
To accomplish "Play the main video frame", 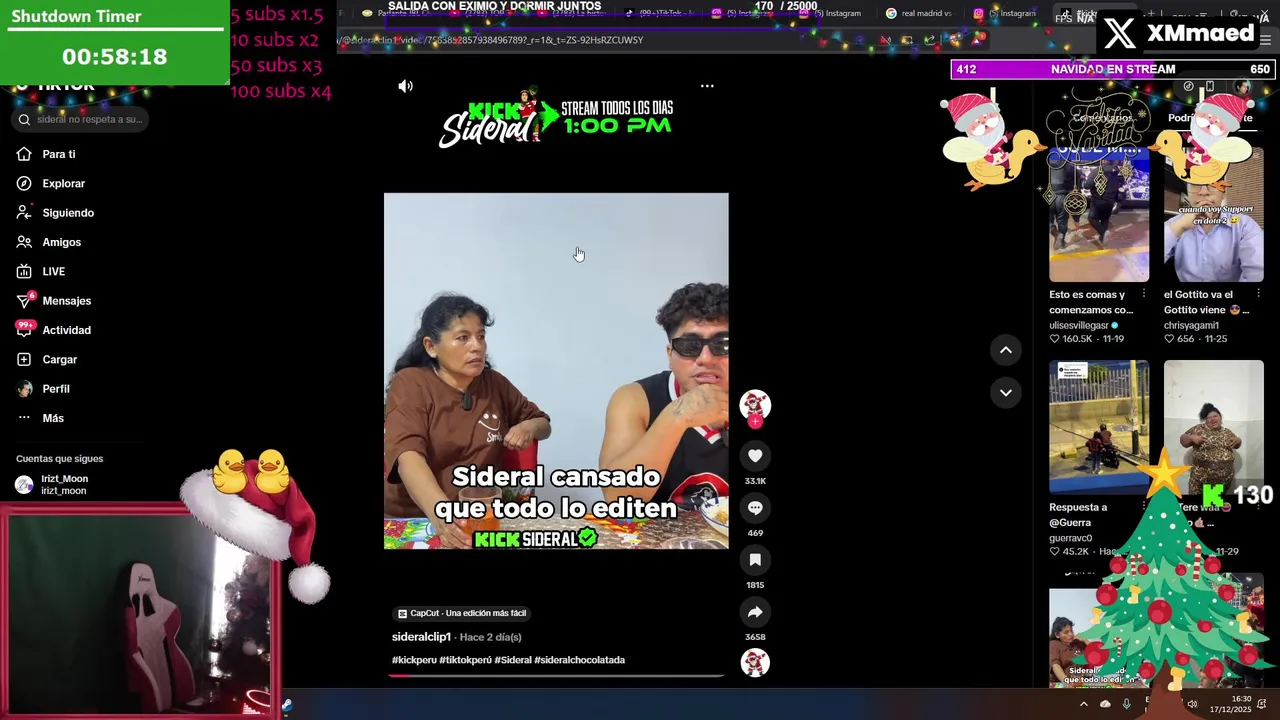I will (556, 371).
